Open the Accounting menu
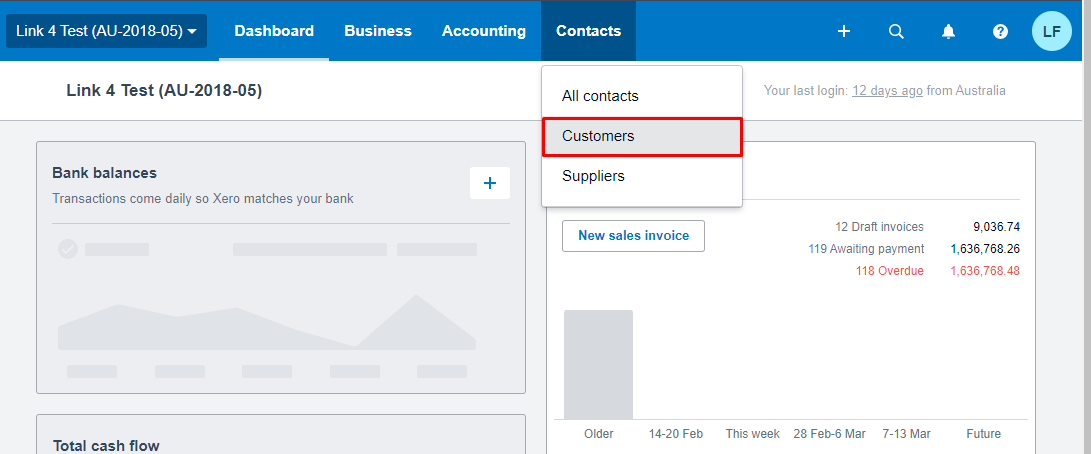The height and width of the screenshot is (454, 1091). pyautogui.click(x=484, y=31)
